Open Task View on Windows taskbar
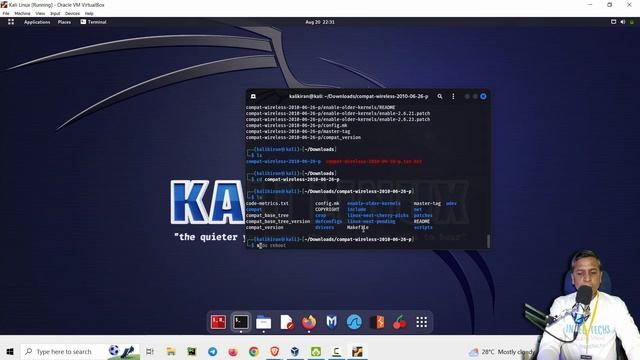640x360 pixels. pyautogui.click(x=150, y=351)
